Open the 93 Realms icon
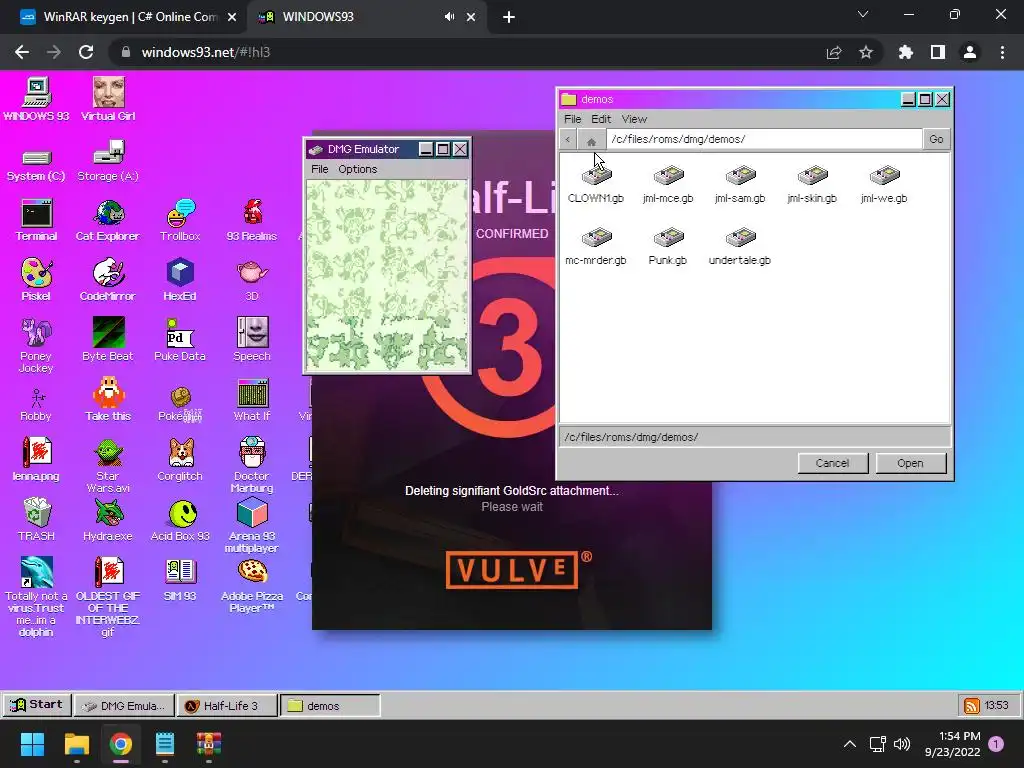1024x768 pixels. (251, 220)
